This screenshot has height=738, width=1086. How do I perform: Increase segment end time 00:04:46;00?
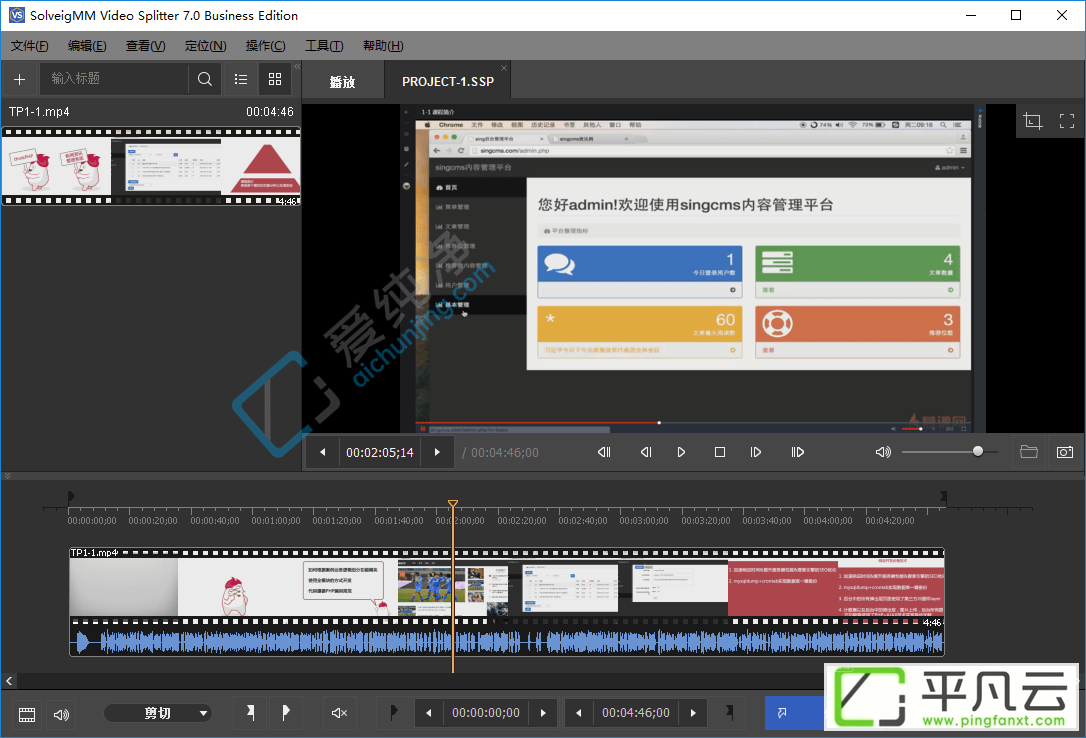pyautogui.click(x=693, y=713)
